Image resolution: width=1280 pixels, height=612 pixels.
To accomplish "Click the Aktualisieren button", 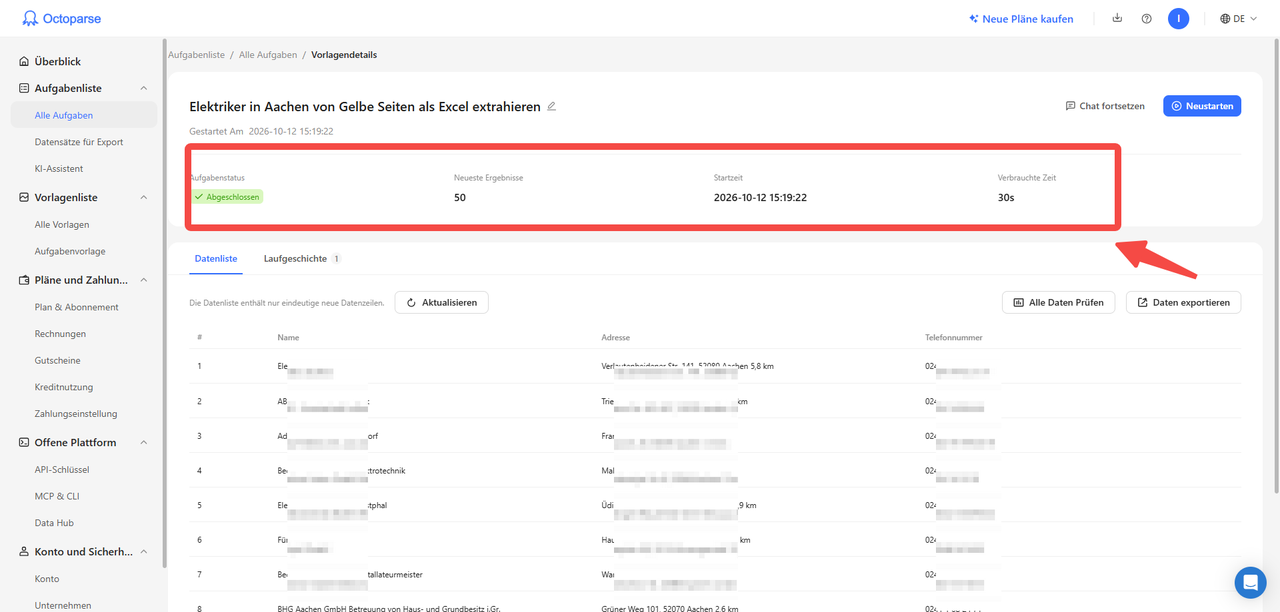I will (442, 302).
